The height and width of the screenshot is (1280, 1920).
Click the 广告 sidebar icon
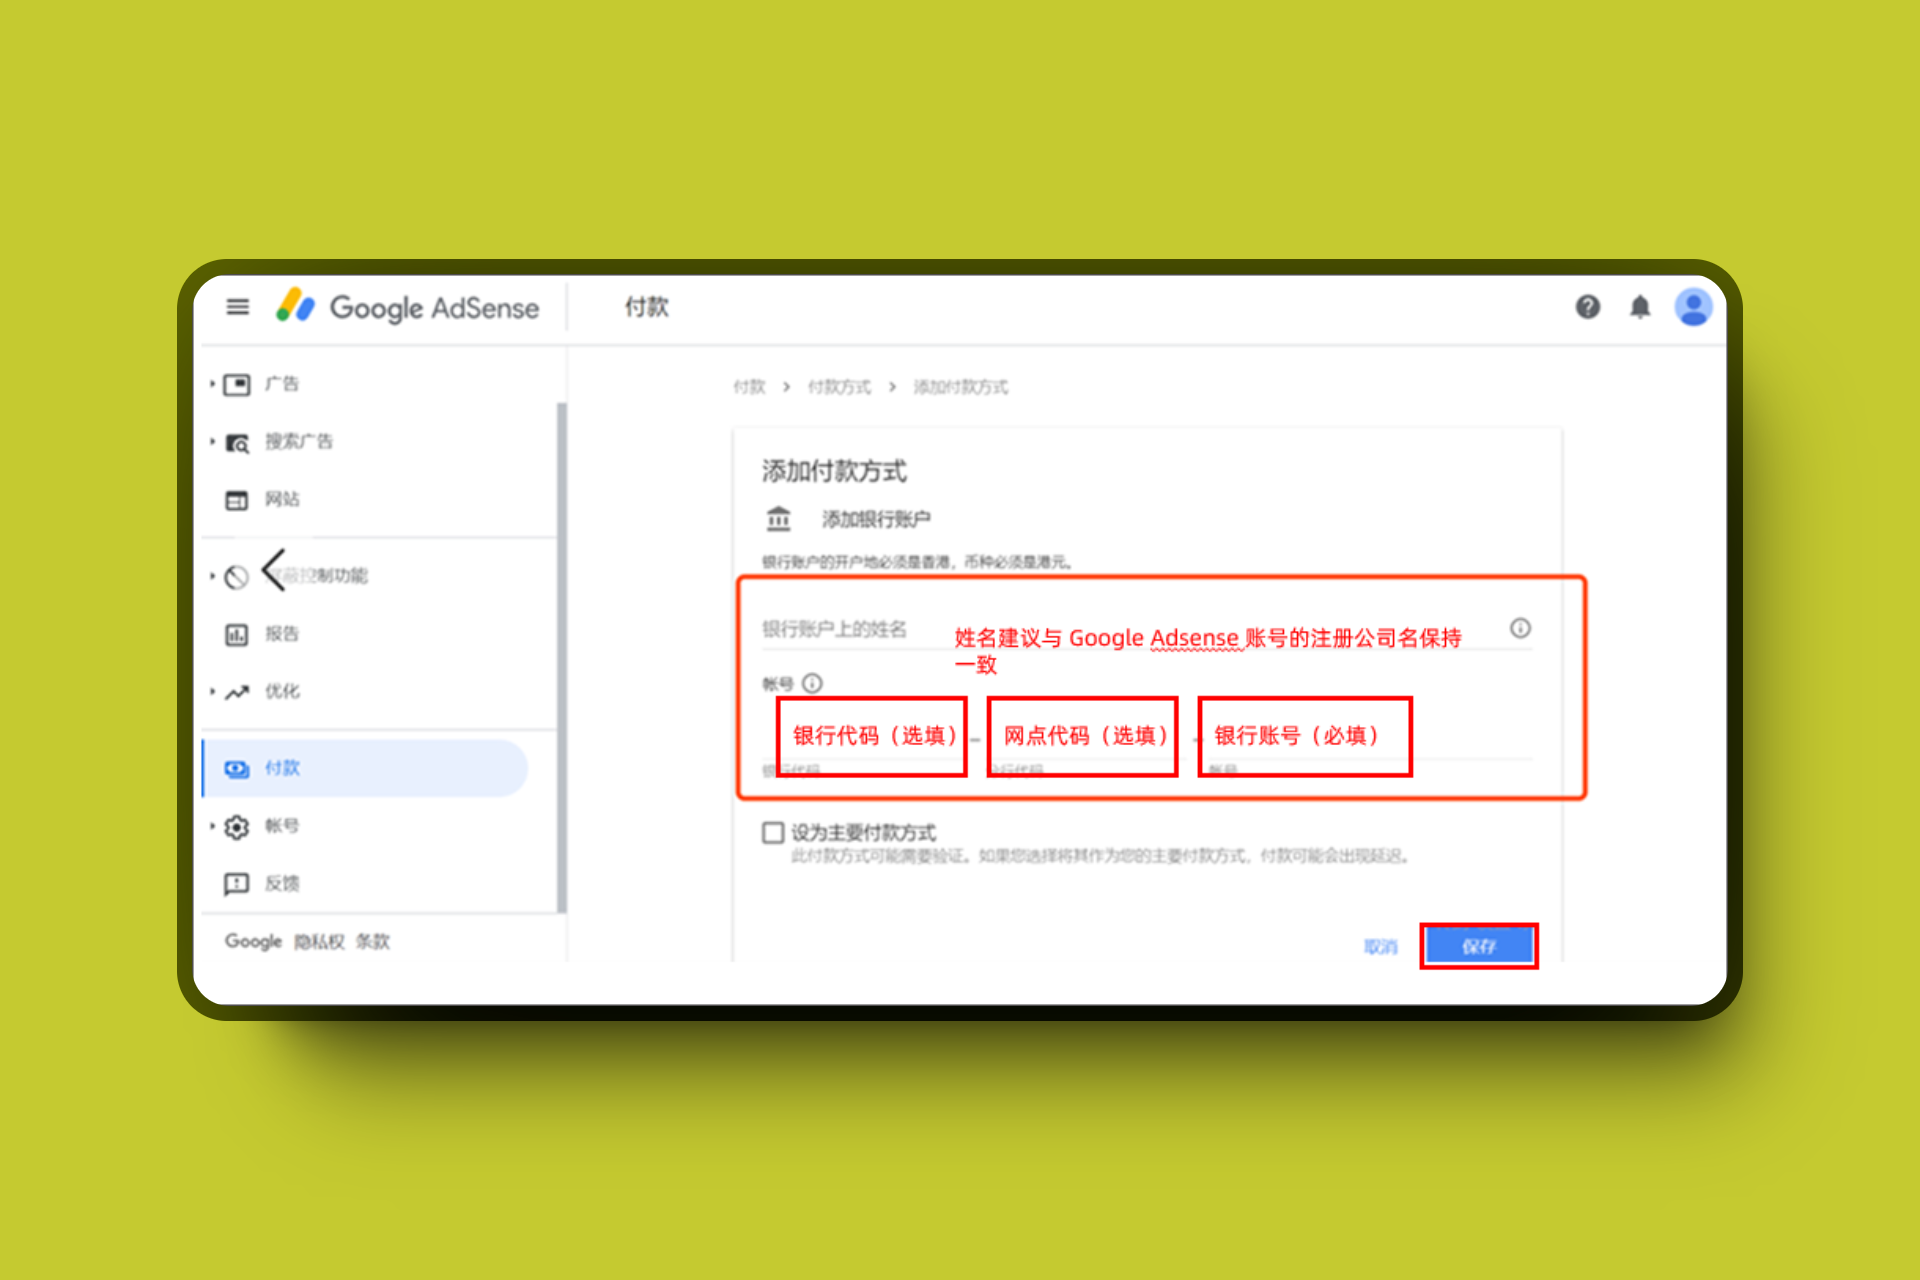237,385
